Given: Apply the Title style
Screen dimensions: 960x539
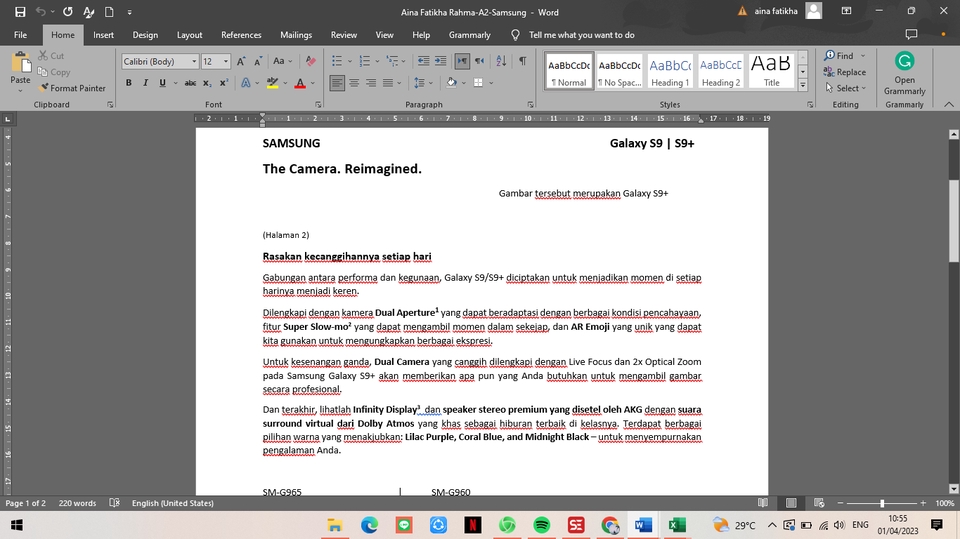Looking at the screenshot, I should 771,72.
